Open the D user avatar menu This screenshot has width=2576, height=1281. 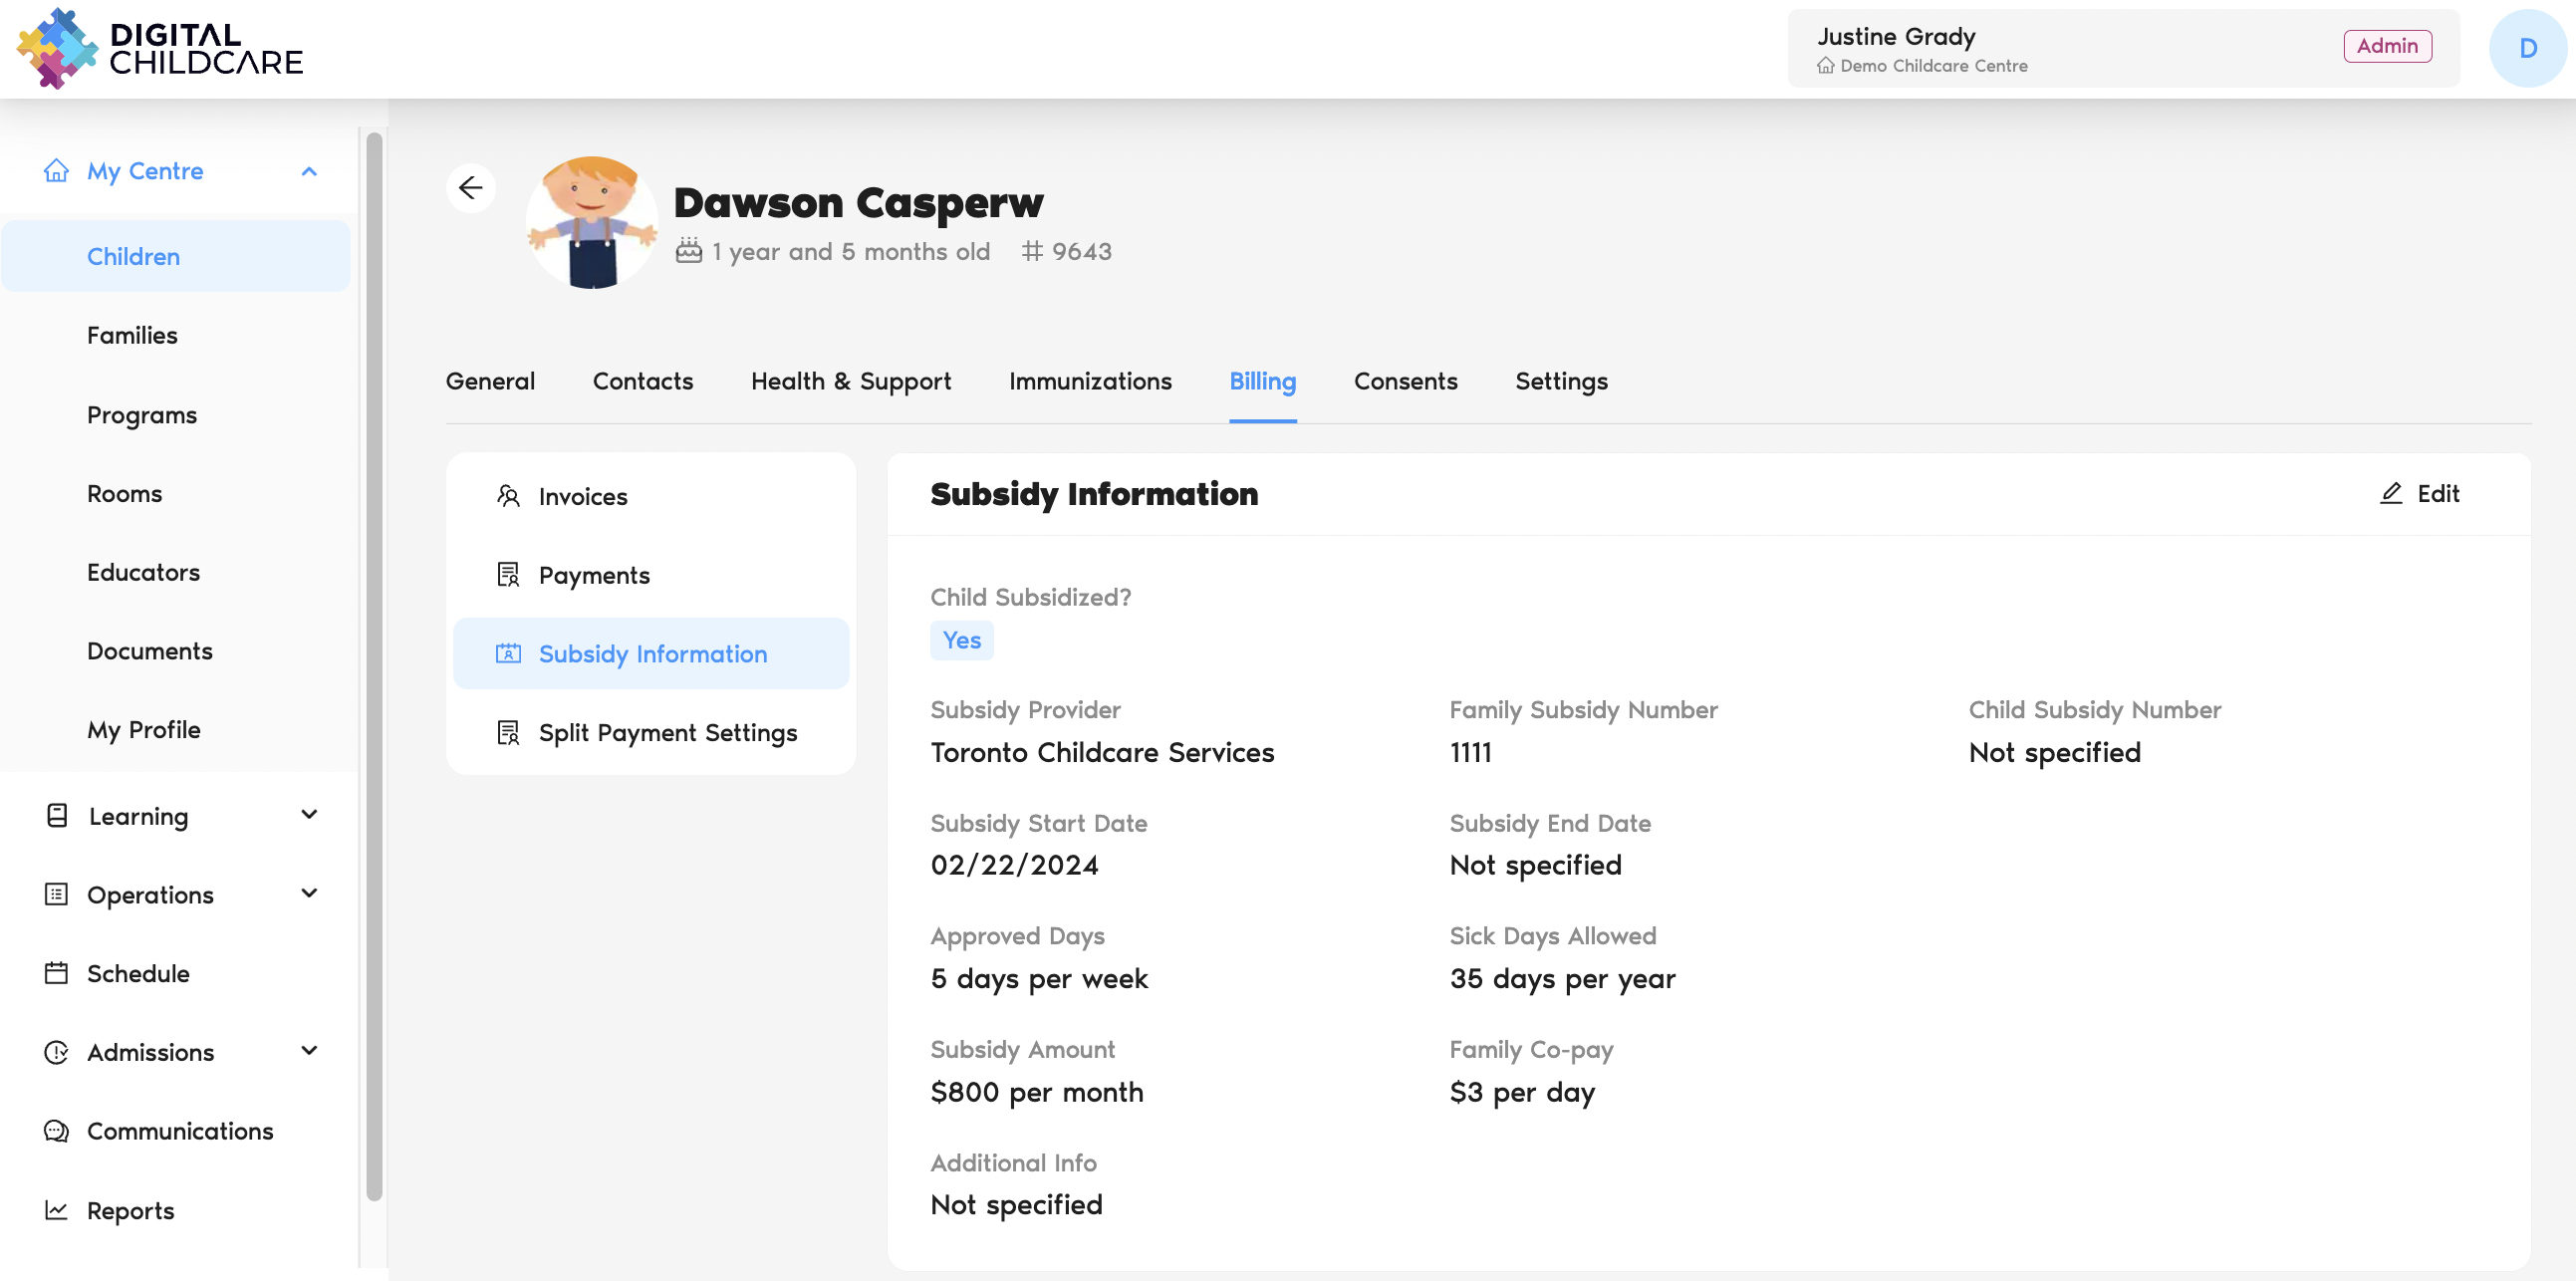pos(2526,48)
